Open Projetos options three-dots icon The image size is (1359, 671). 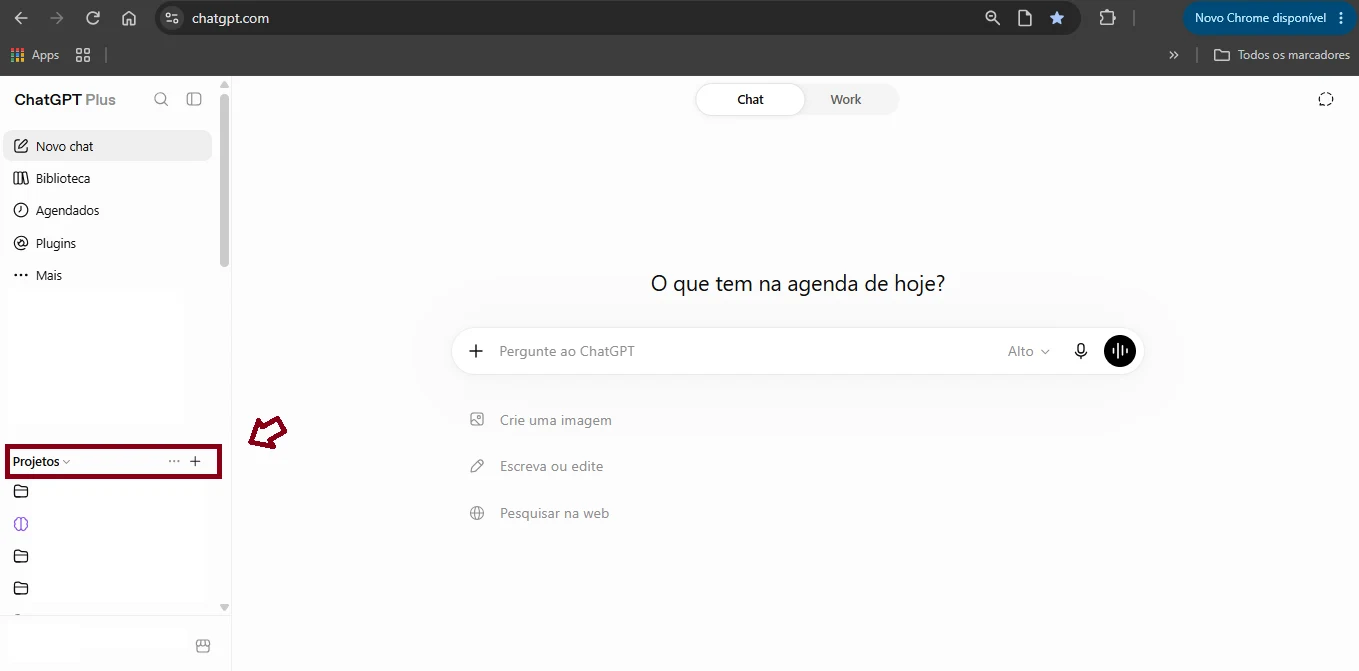click(x=174, y=461)
